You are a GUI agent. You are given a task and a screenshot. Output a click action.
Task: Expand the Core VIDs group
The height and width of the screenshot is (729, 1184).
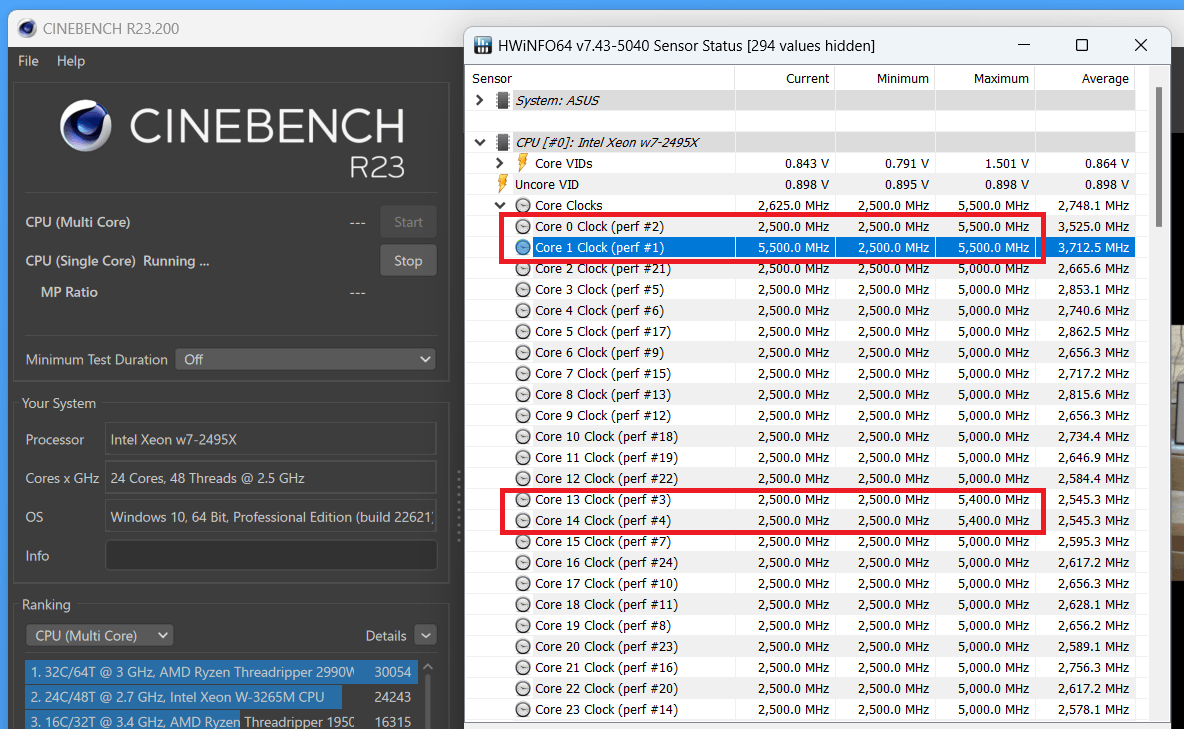[x=499, y=163]
